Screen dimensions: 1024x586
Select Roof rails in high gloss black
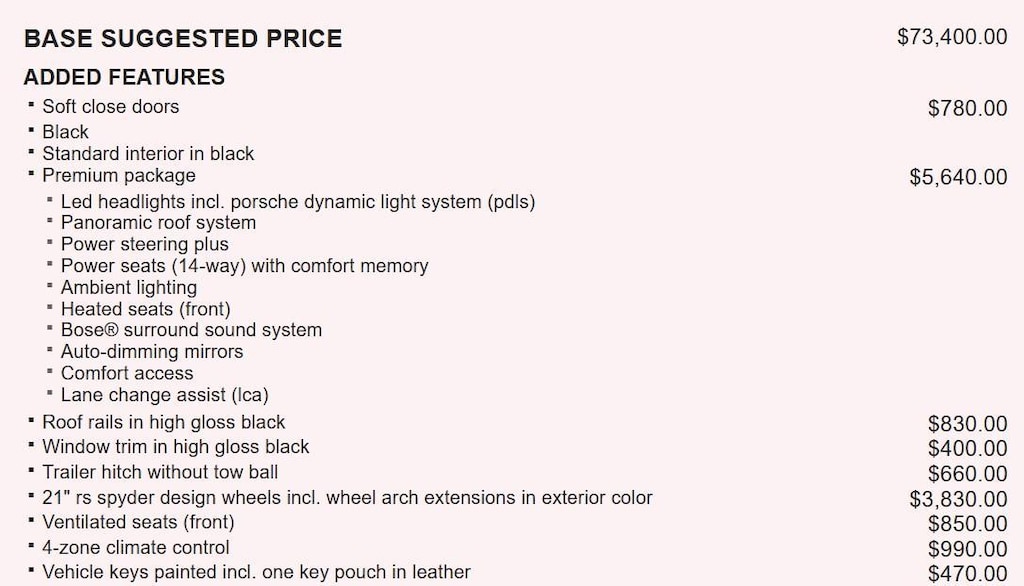click(163, 422)
